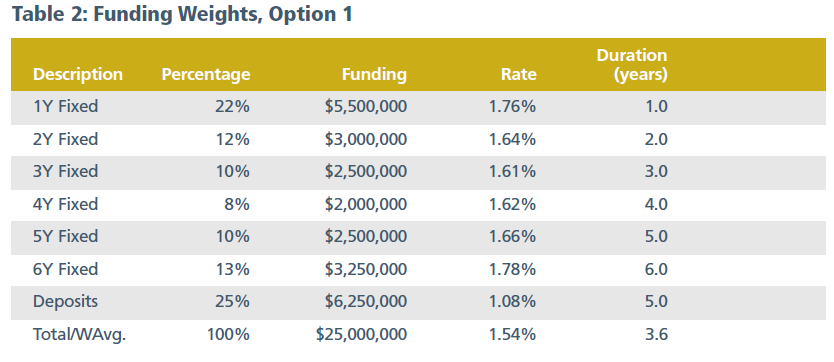Select the 1.08% deposits rate cell

pyautogui.click(x=512, y=302)
